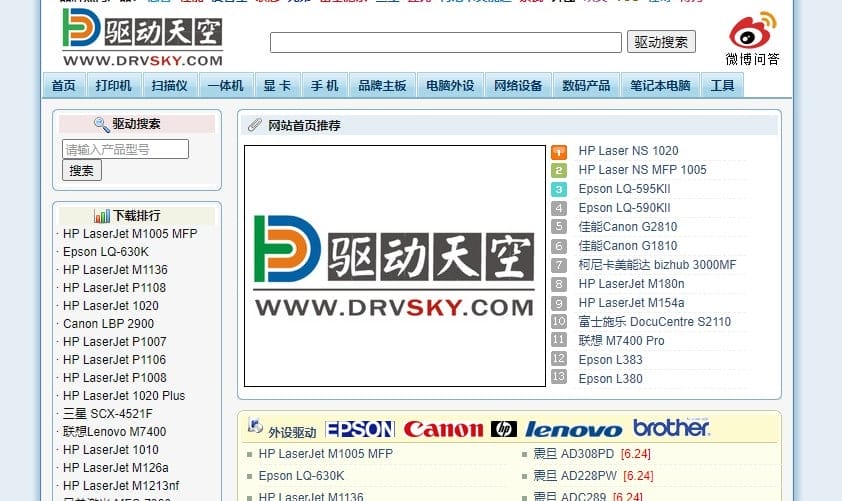Open the 数码产品 navigation tab
Screen dimensions: 842x501
[586, 85]
